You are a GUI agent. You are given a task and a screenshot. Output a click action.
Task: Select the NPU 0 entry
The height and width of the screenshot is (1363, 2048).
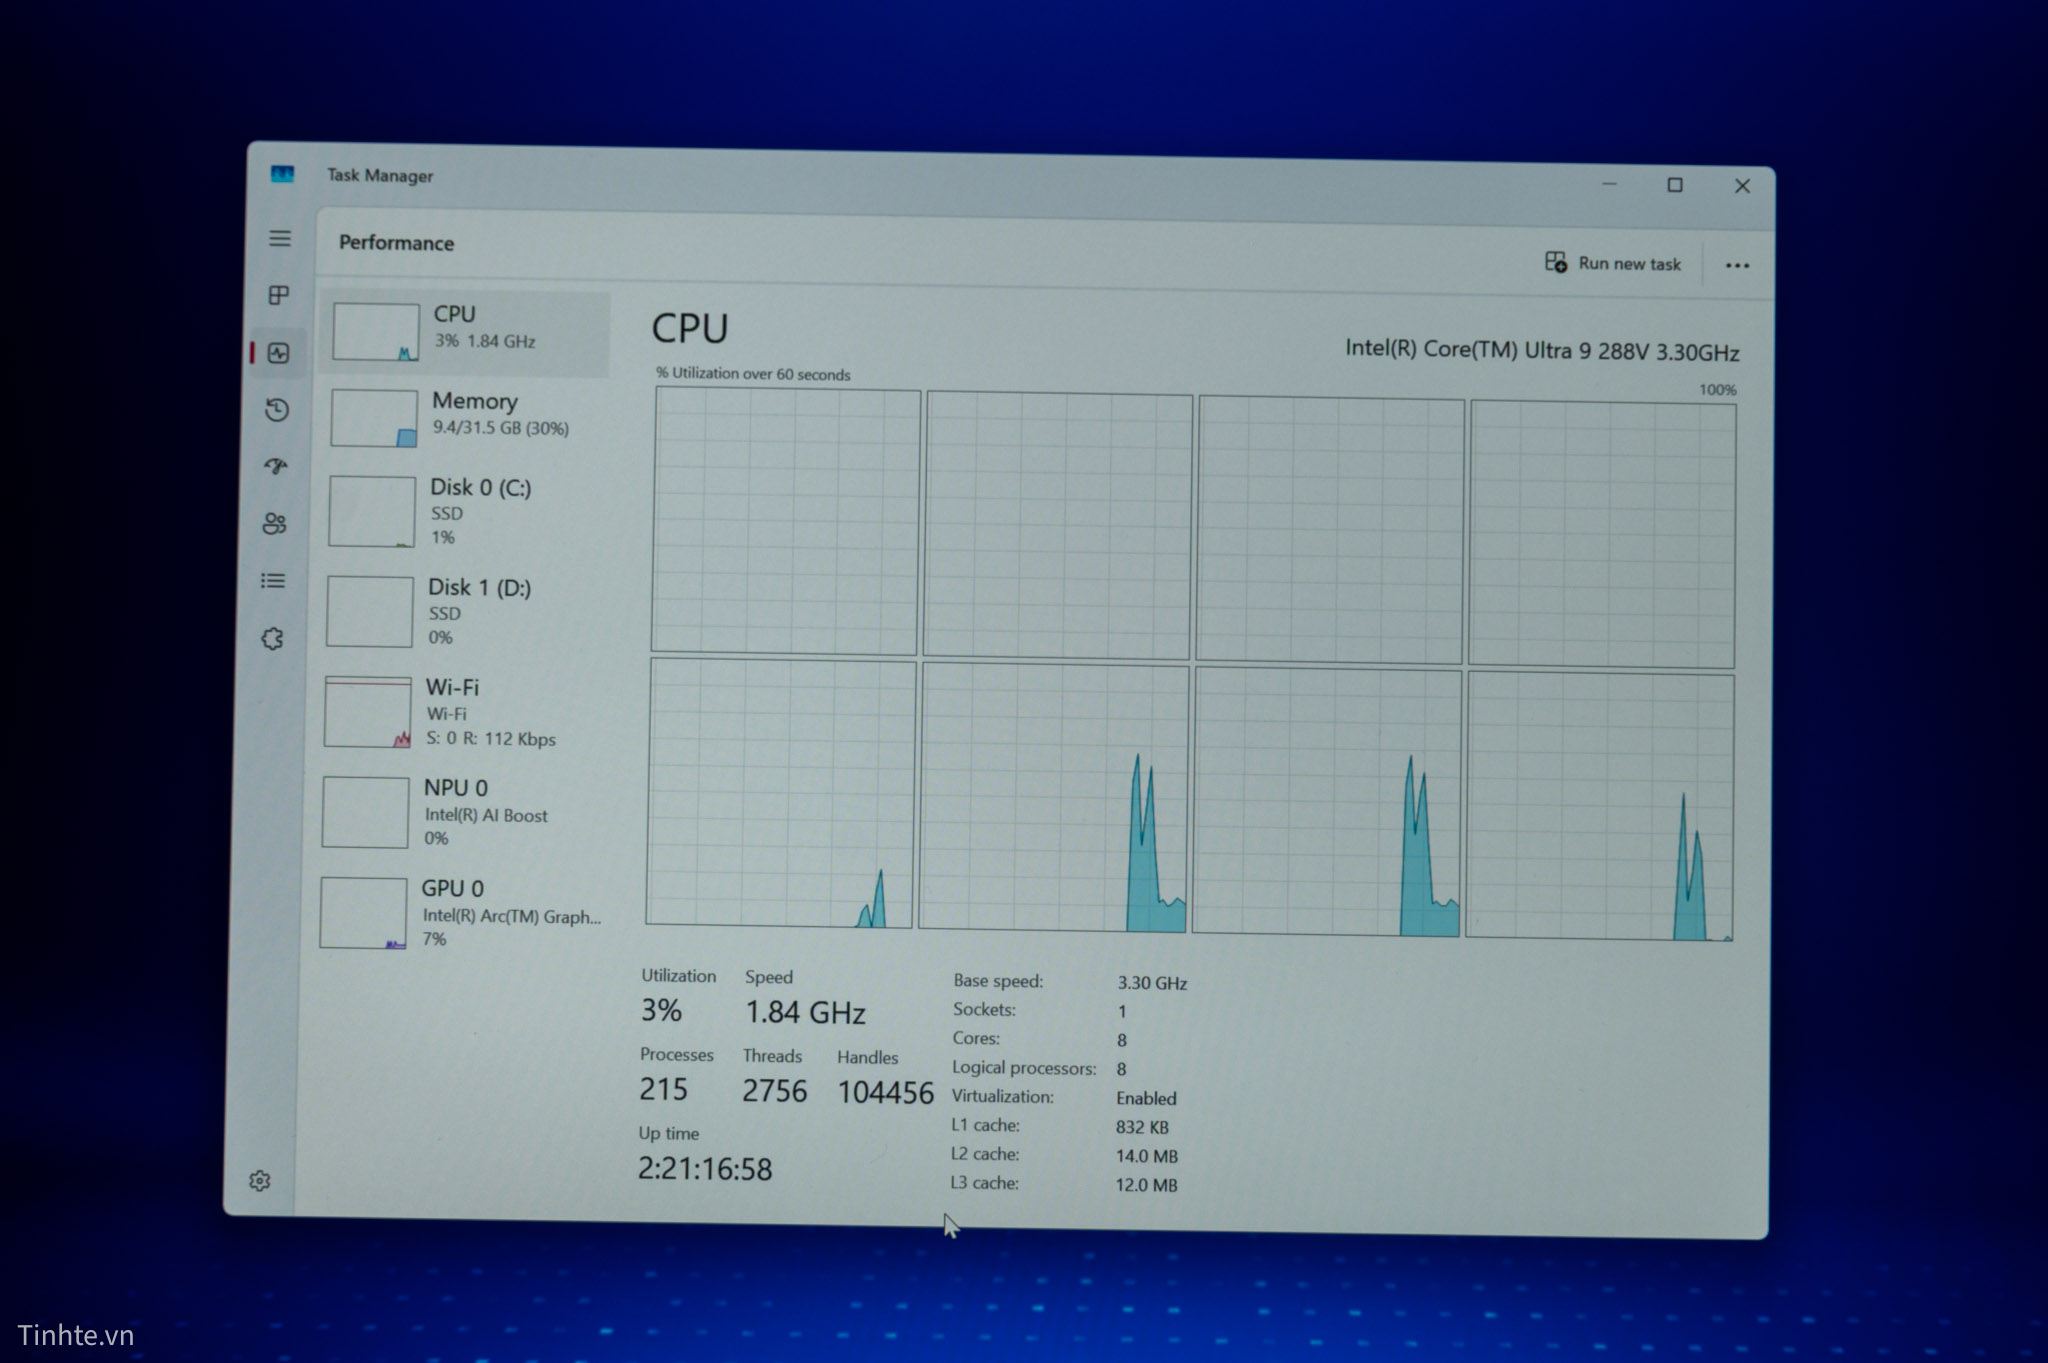[455, 812]
